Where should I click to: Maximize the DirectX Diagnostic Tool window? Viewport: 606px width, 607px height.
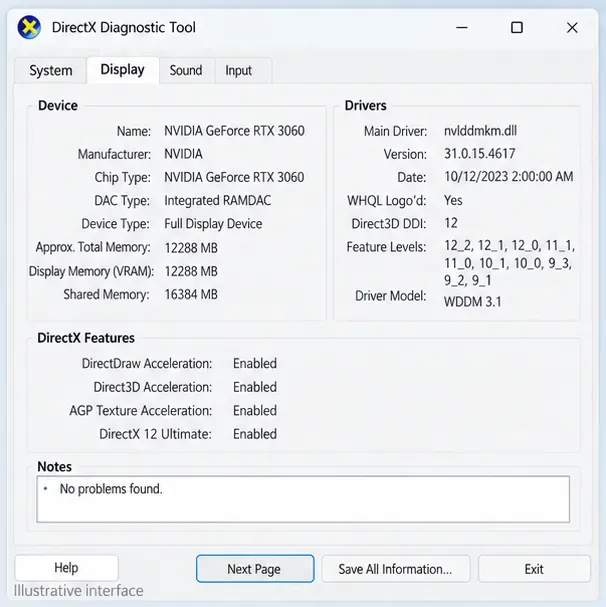pyautogui.click(x=517, y=27)
